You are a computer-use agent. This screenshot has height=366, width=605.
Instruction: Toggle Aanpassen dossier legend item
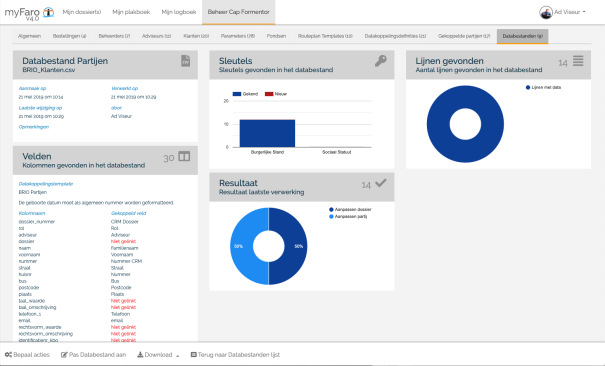click(350, 209)
